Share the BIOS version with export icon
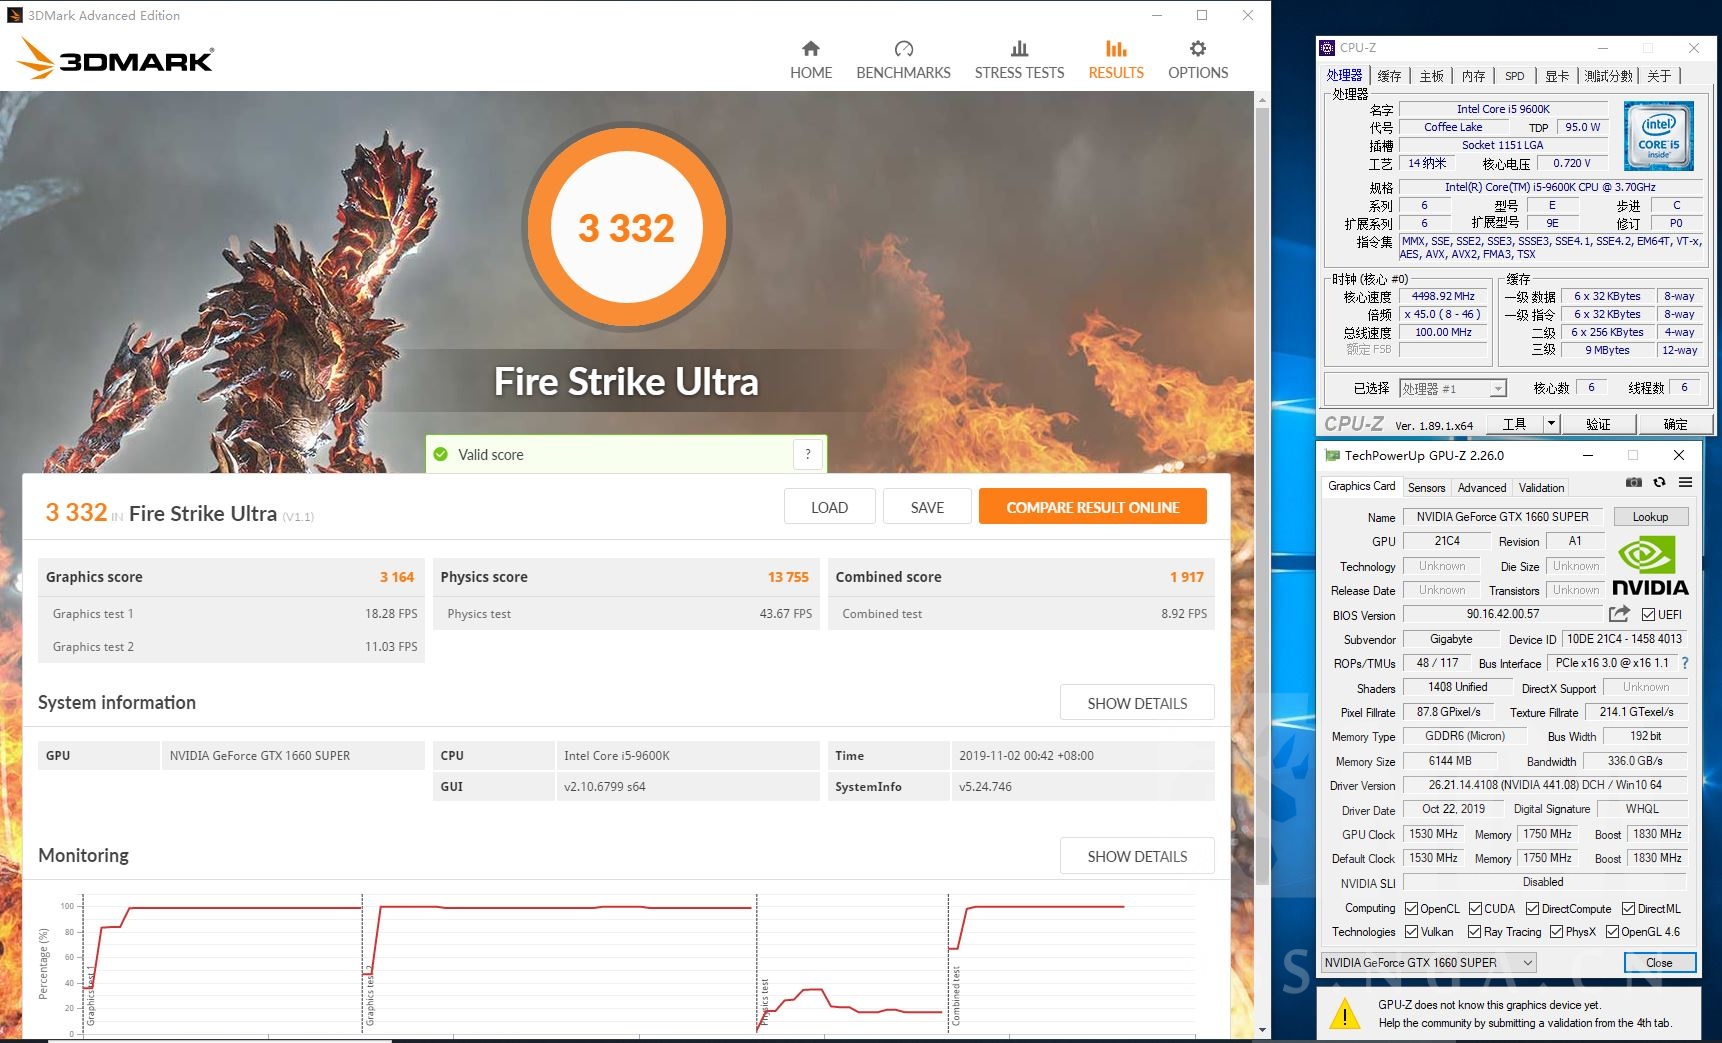 pyautogui.click(x=1619, y=614)
